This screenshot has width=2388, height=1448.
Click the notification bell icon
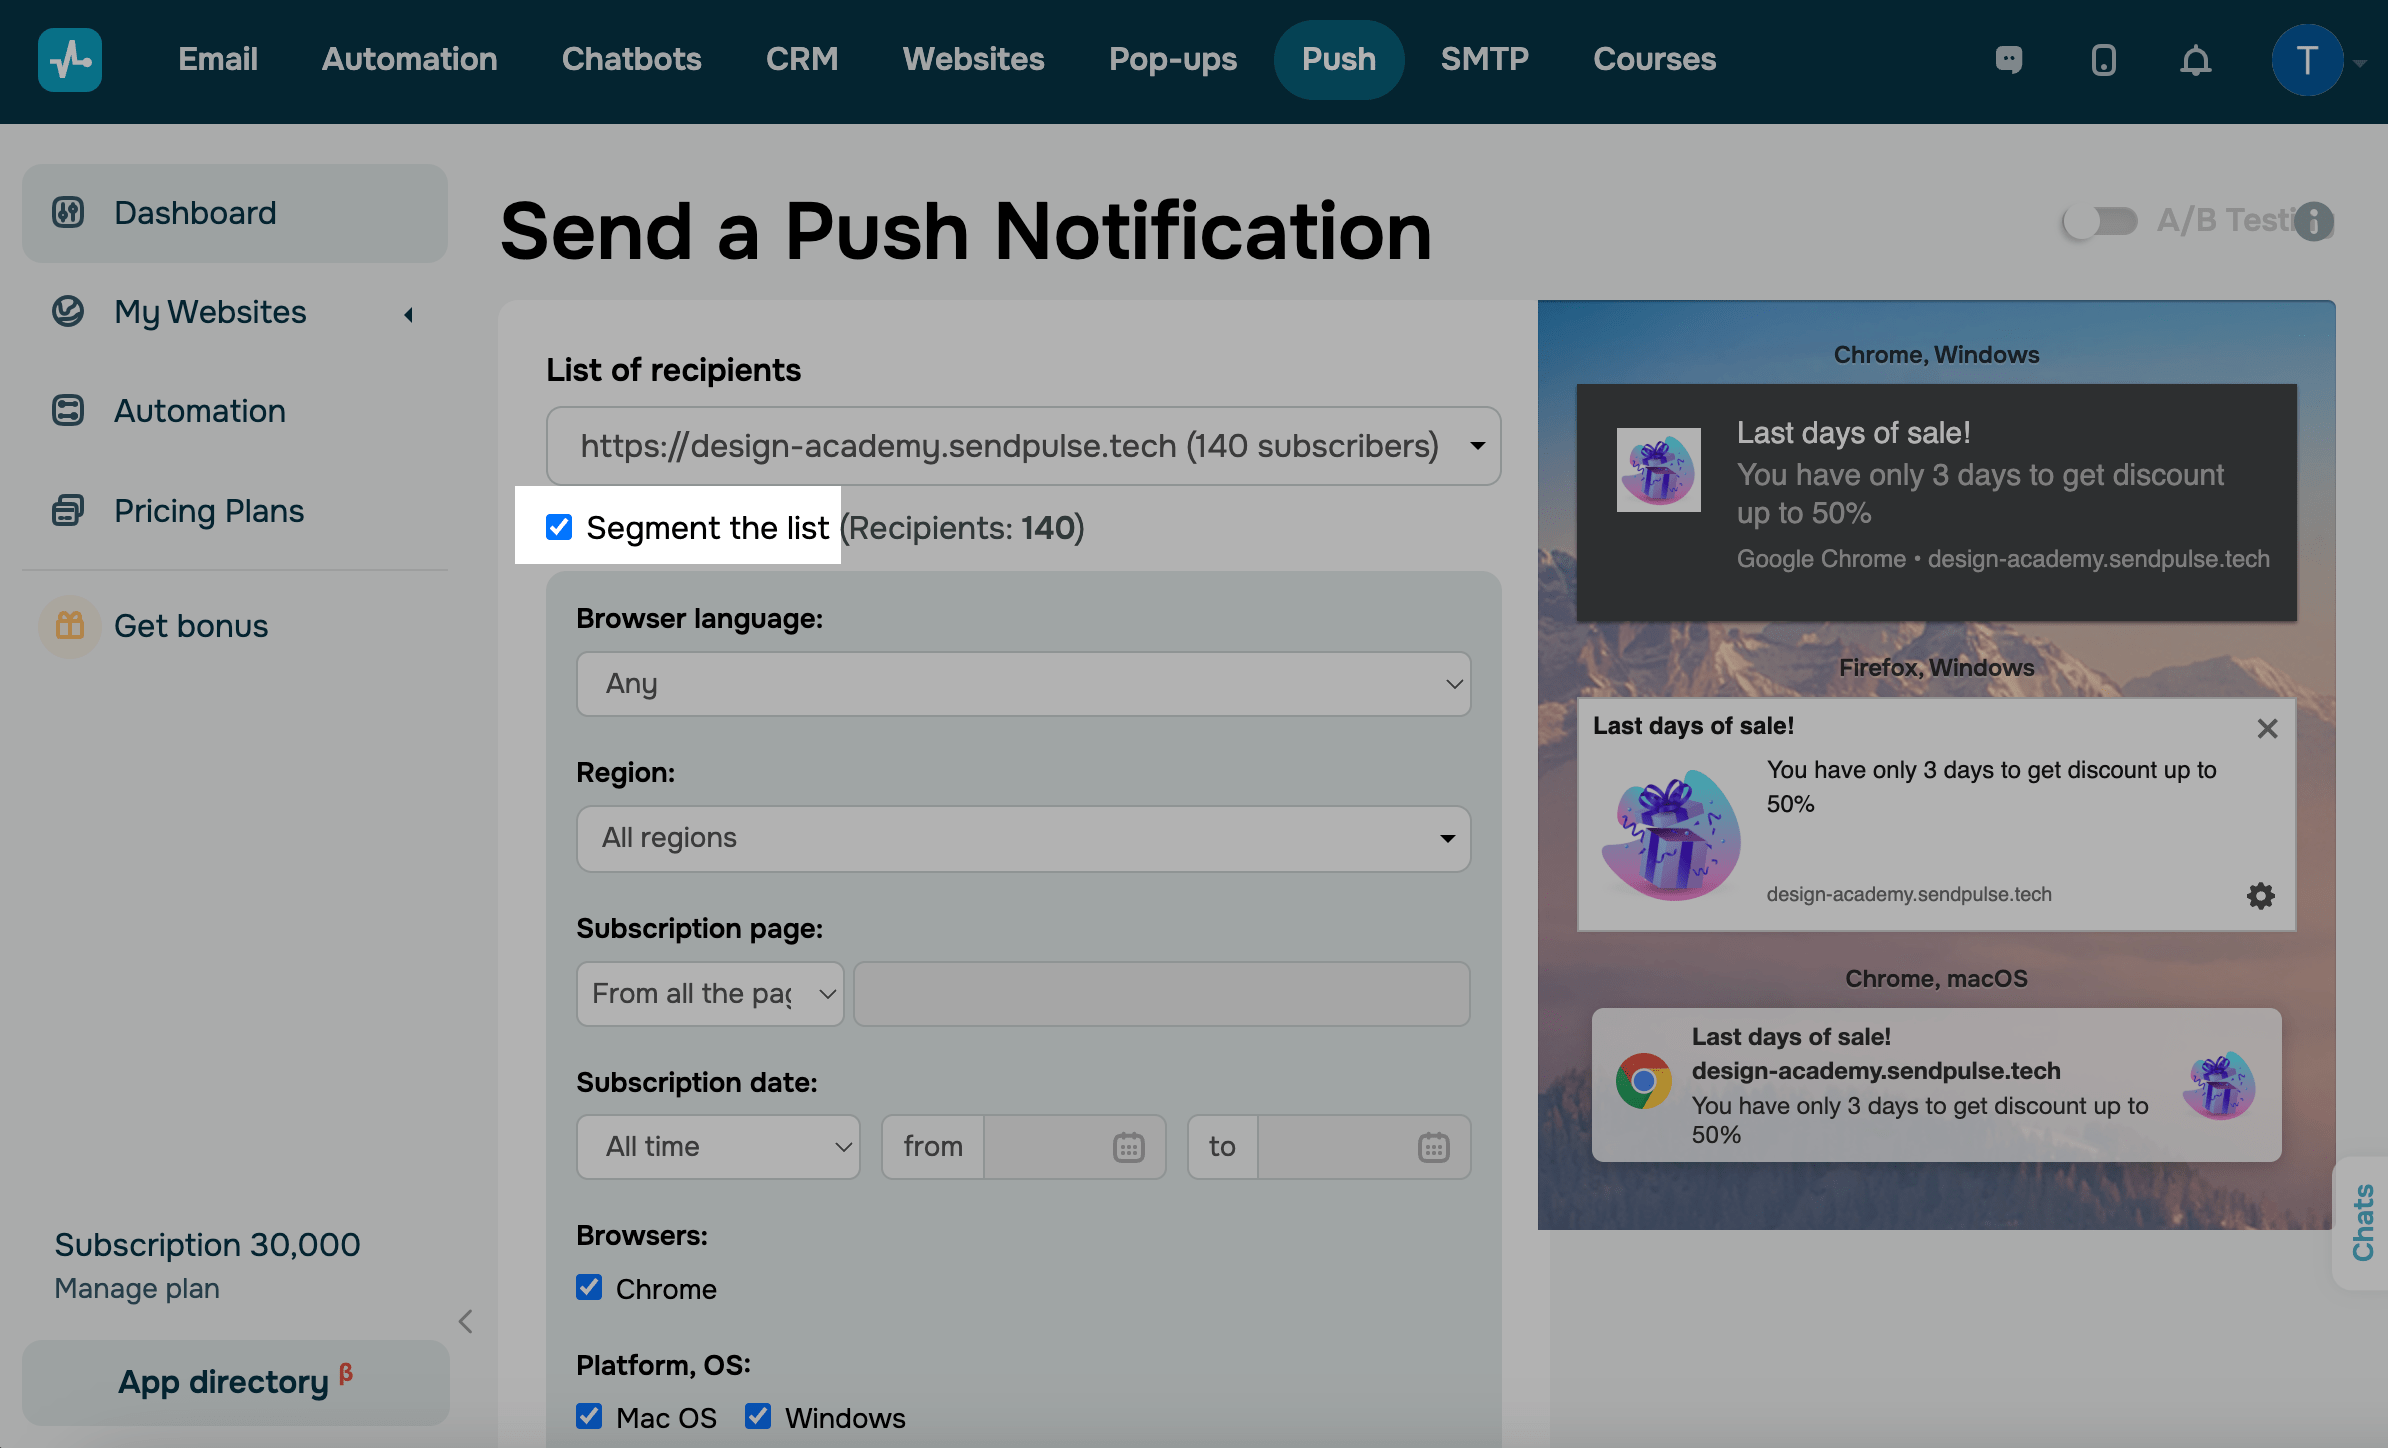(x=2195, y=58)
